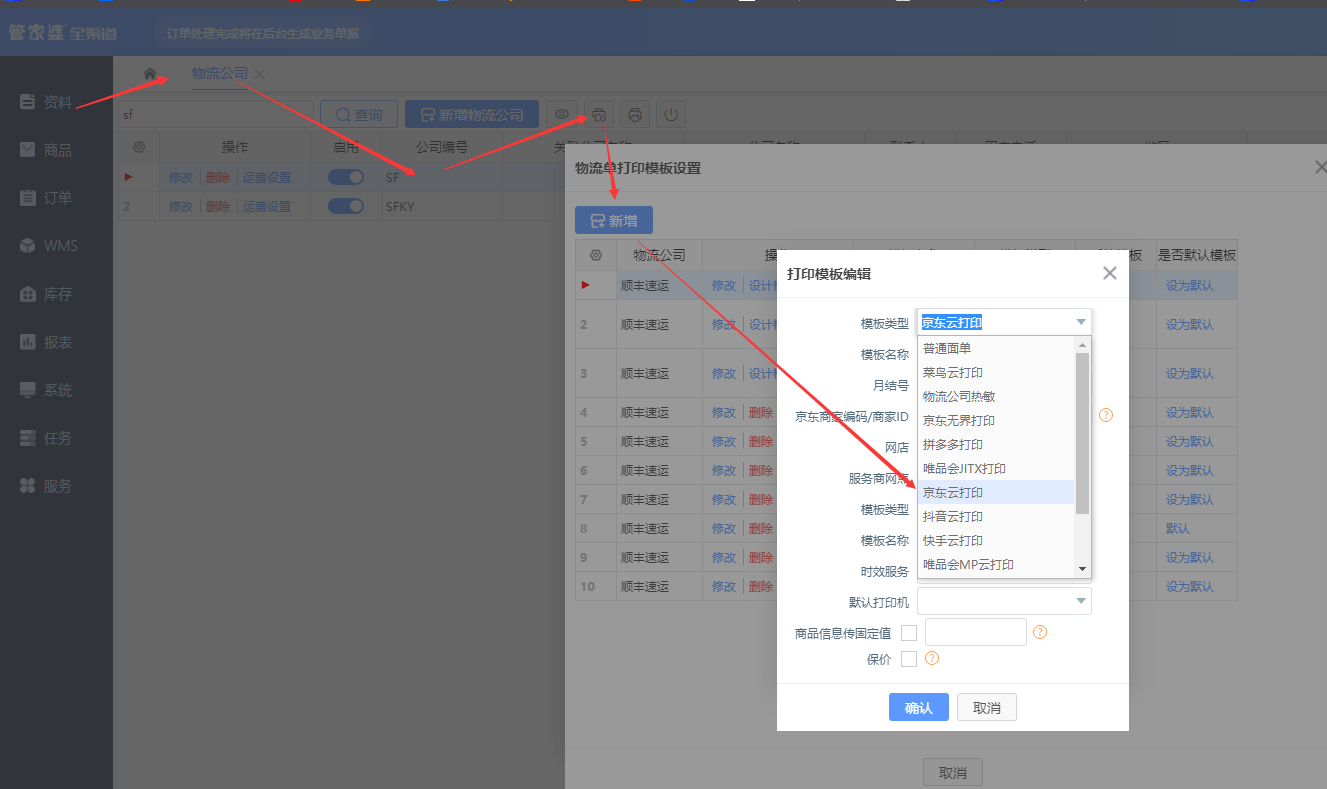This screenshot has width=1327, height=789.
Task: Open the 模板类型 dropdown showing 京东云打印
Action: (x=1004, y=322)
